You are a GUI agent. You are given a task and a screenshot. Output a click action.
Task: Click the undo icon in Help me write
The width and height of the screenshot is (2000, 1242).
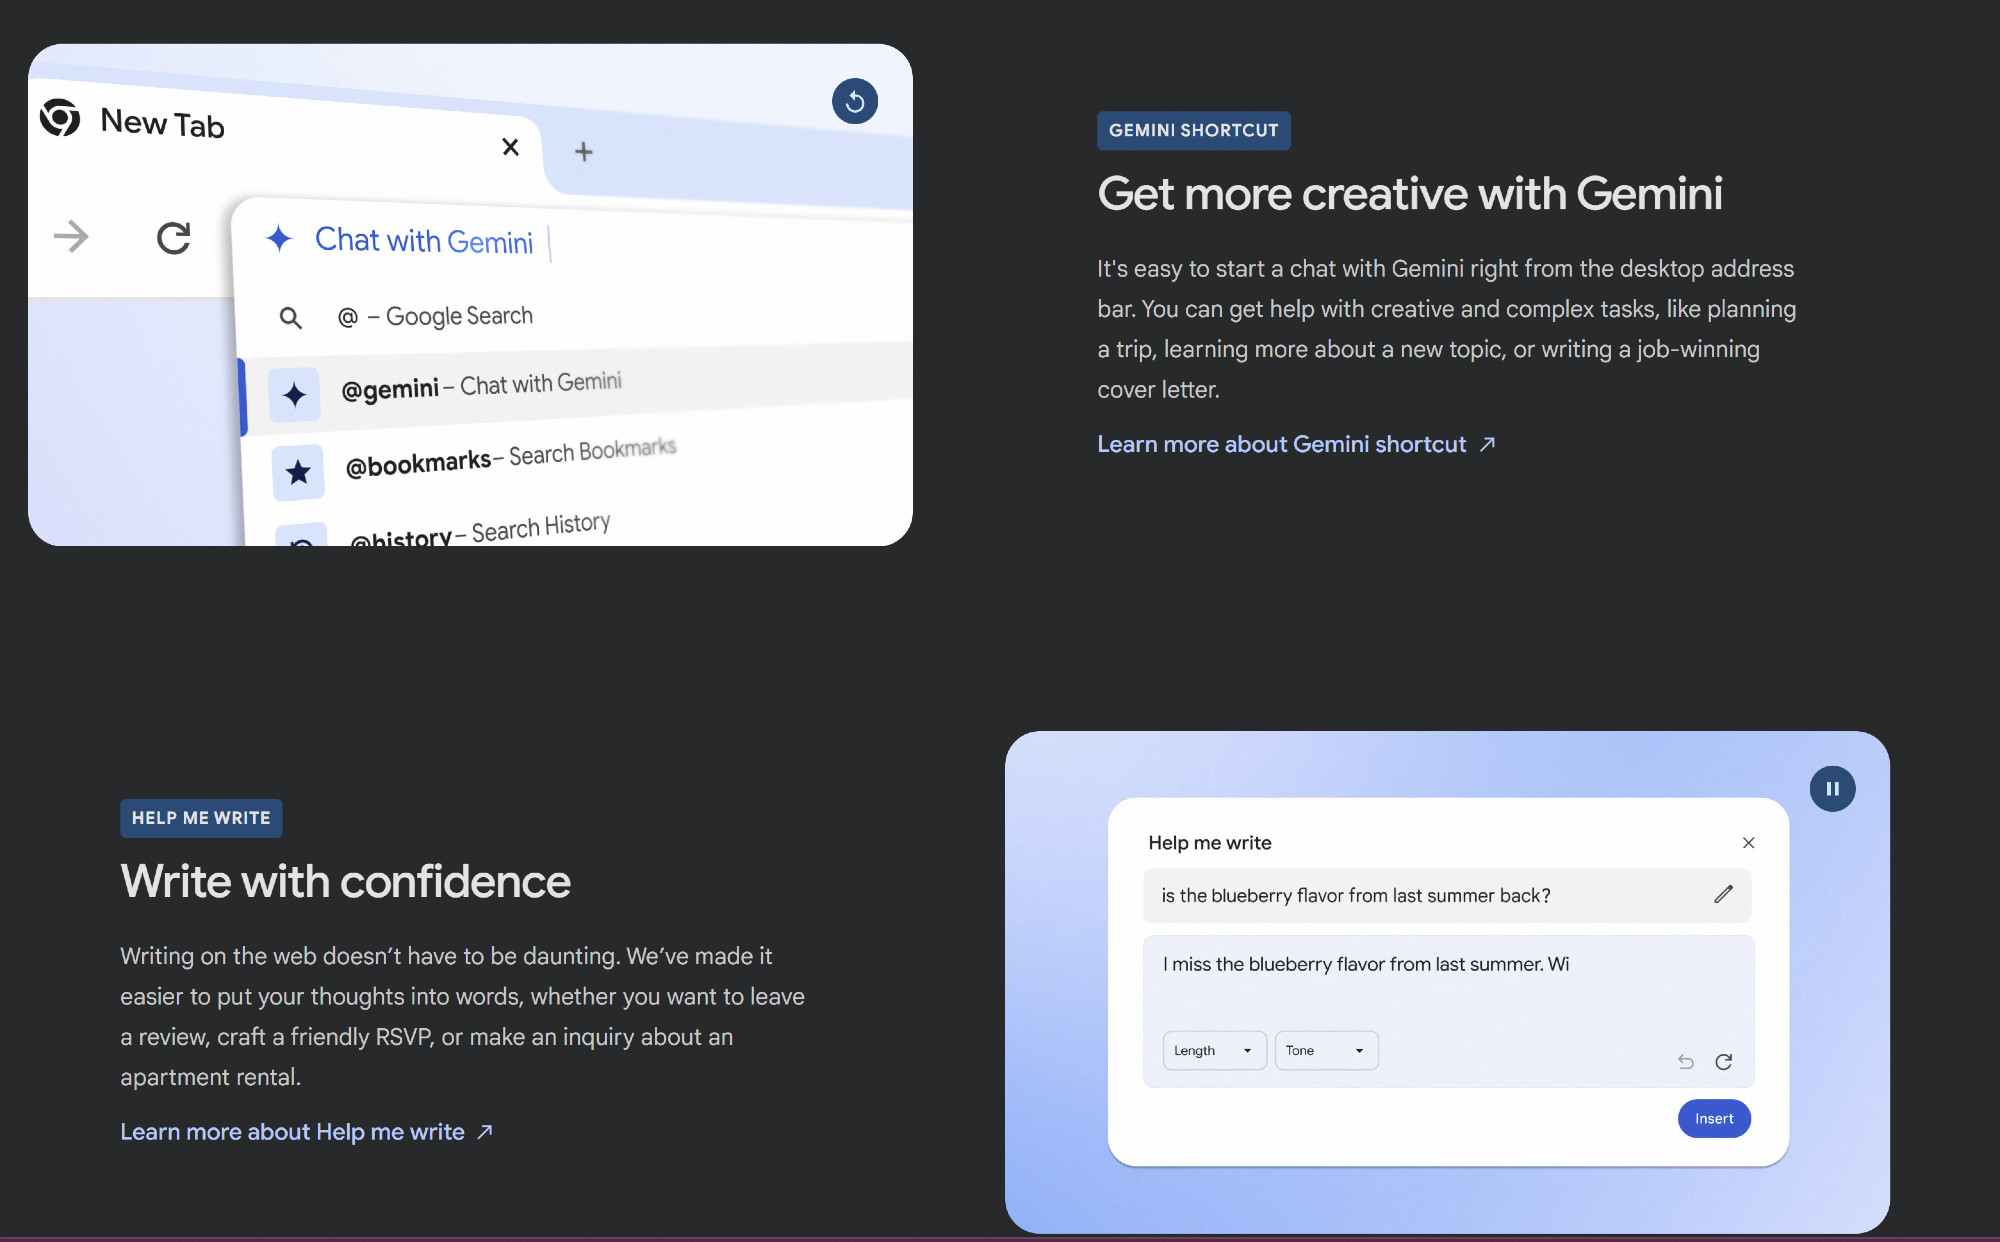(1686, 1062)
